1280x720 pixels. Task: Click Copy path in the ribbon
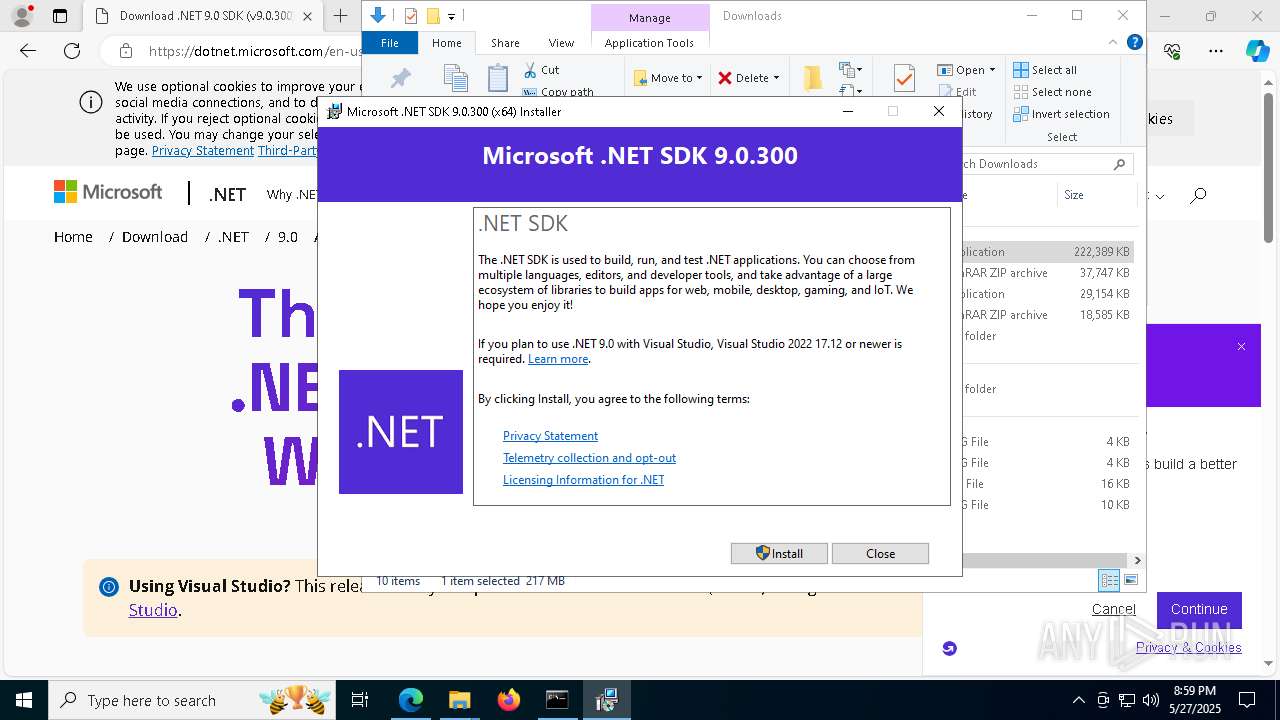tap(557, 92)
